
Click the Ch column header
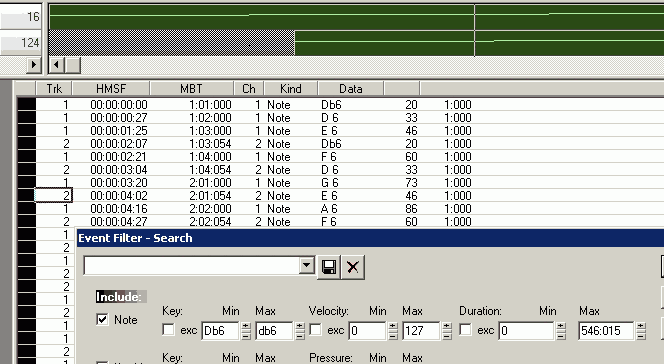(x=249, y=88)
